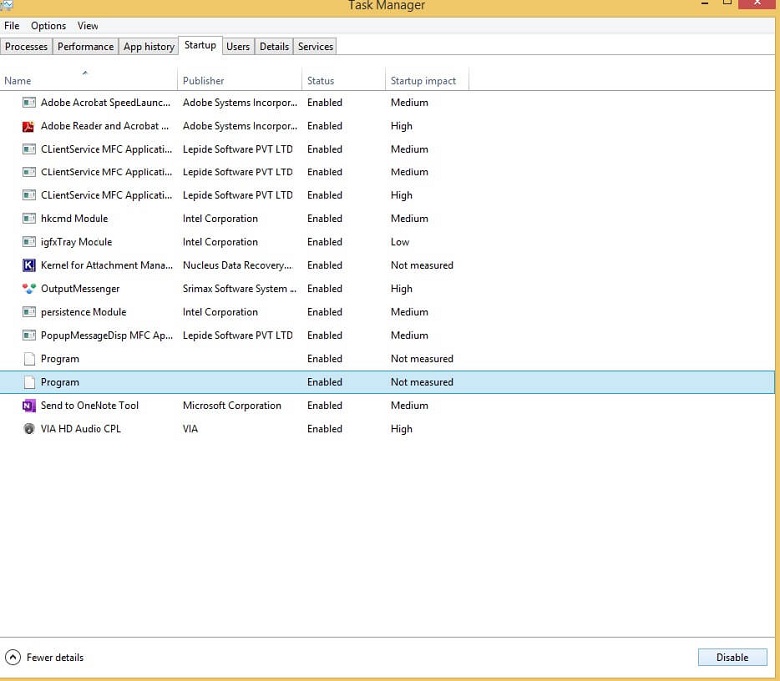Click High impact for VIA HD Audio row
This screenshot has width=780, height=681.
[x=401, y=429]
